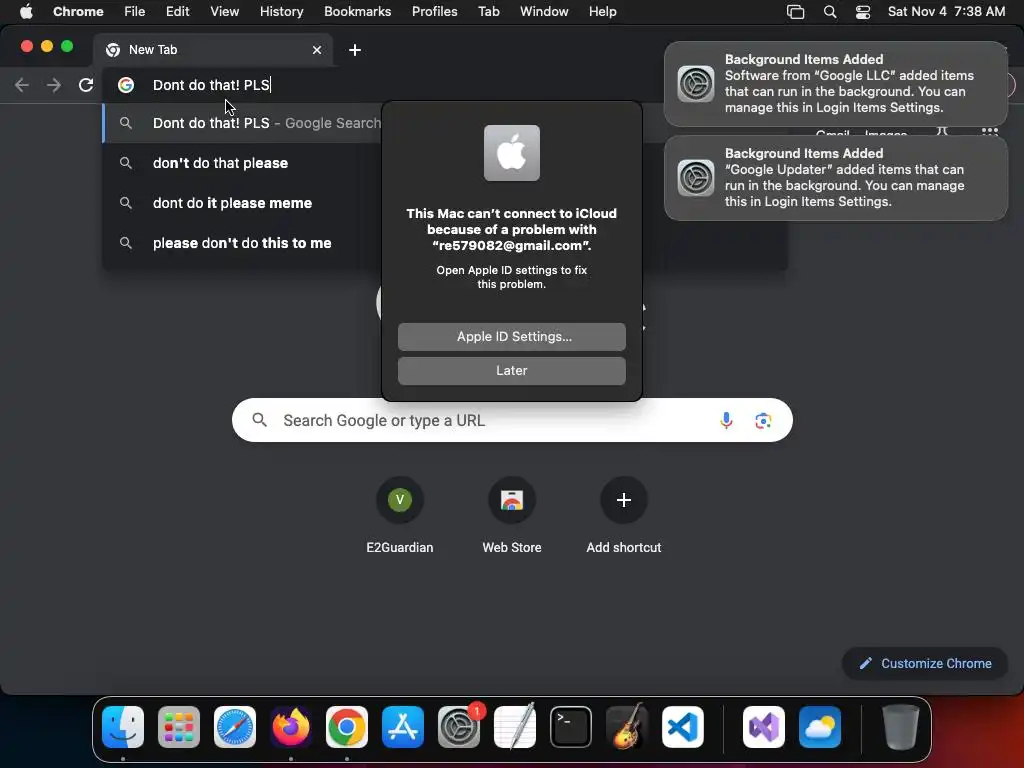The height and width of the screenshot is (768, 1024).
Task: Open the Trash in the dock
Action: (901, 727)
